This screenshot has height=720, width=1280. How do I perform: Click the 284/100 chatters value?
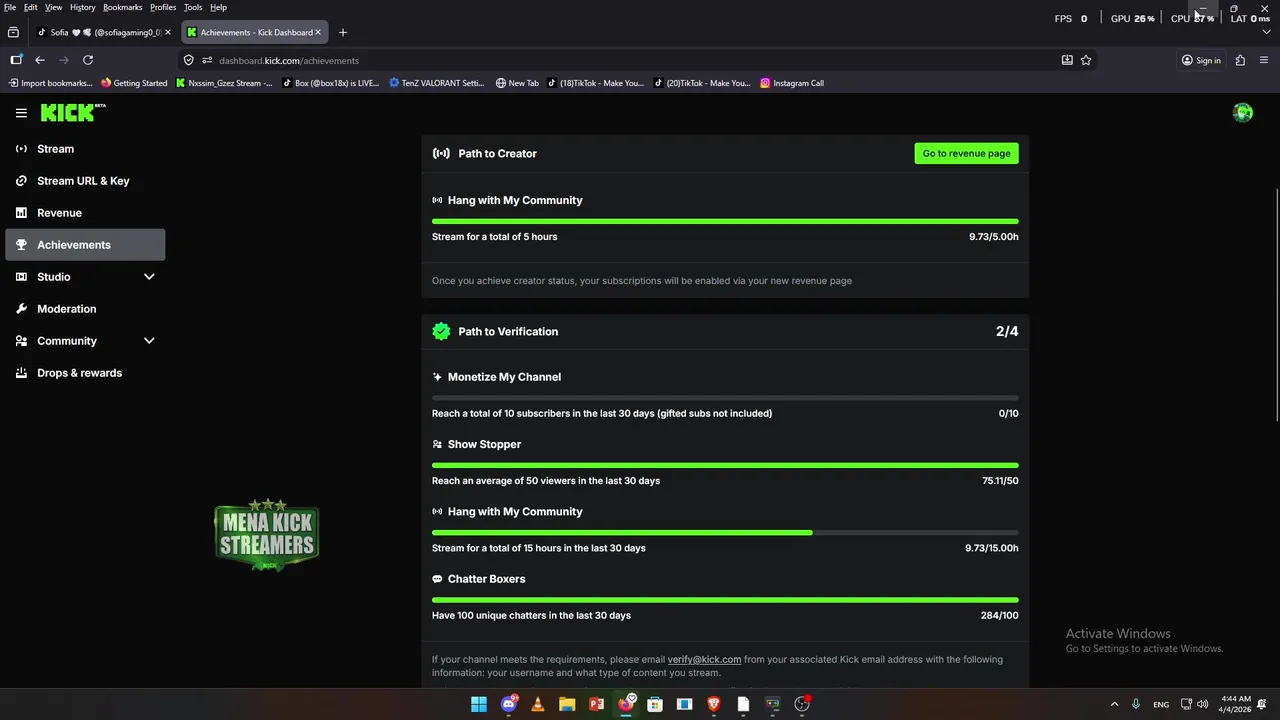point(1000,615)
